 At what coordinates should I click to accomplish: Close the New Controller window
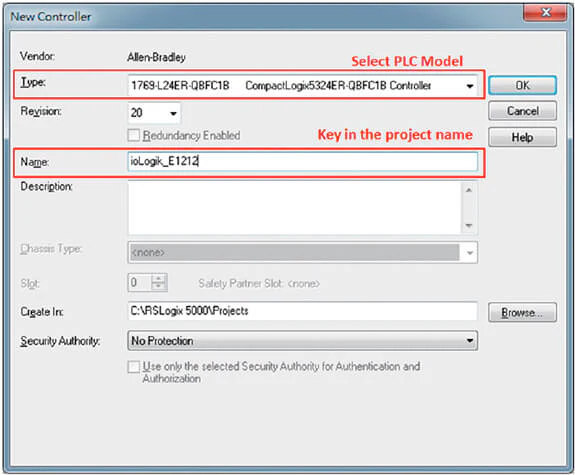pyautogui.click(x=545, y=13)
